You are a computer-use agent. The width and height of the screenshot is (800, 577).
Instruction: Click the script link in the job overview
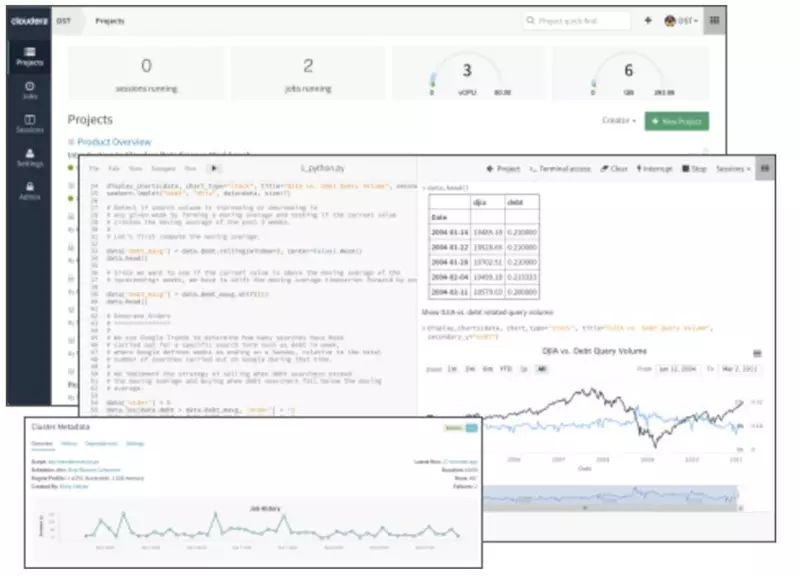tap(74, 462)
